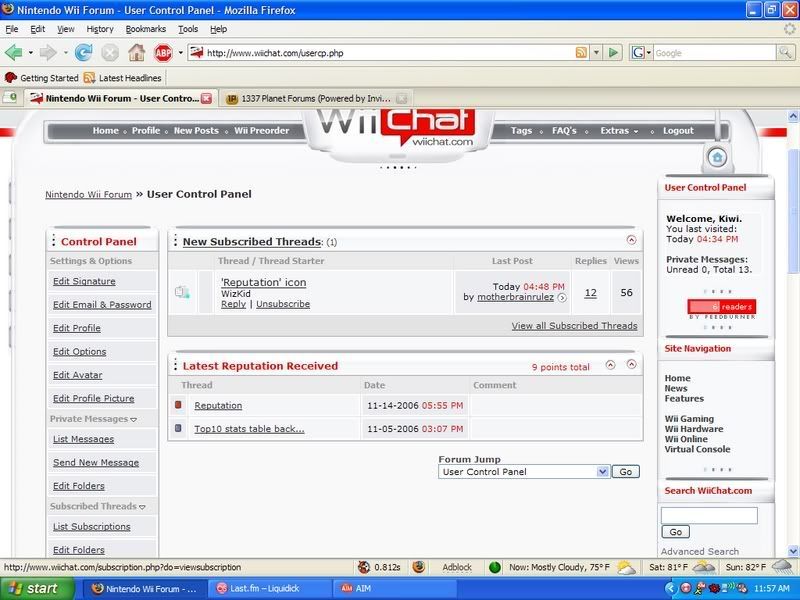
Task: Open the 'Reputation' icon thread link
Action: pyautogui.click(x=264, y=282)
